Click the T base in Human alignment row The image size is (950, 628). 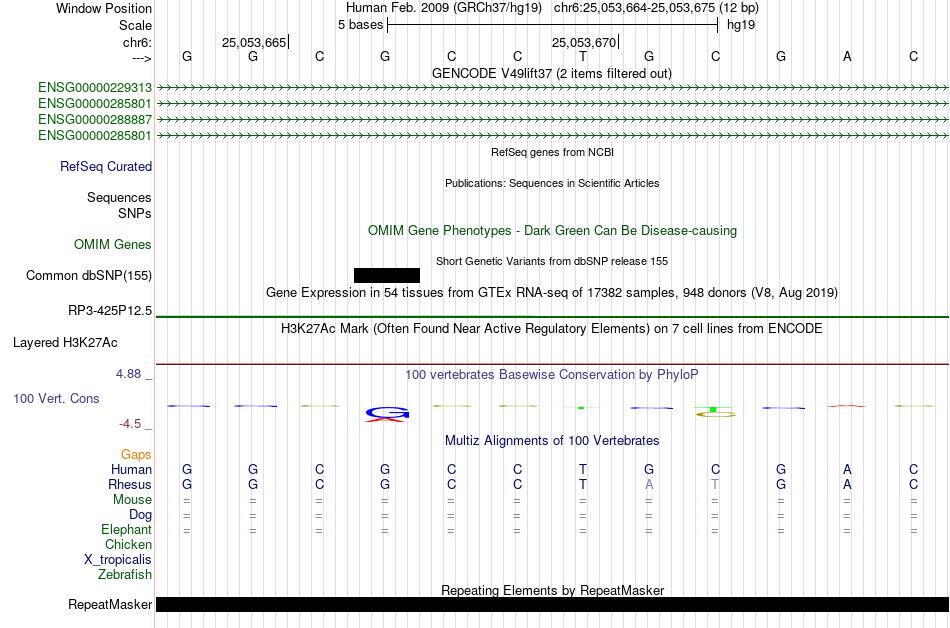583,469
